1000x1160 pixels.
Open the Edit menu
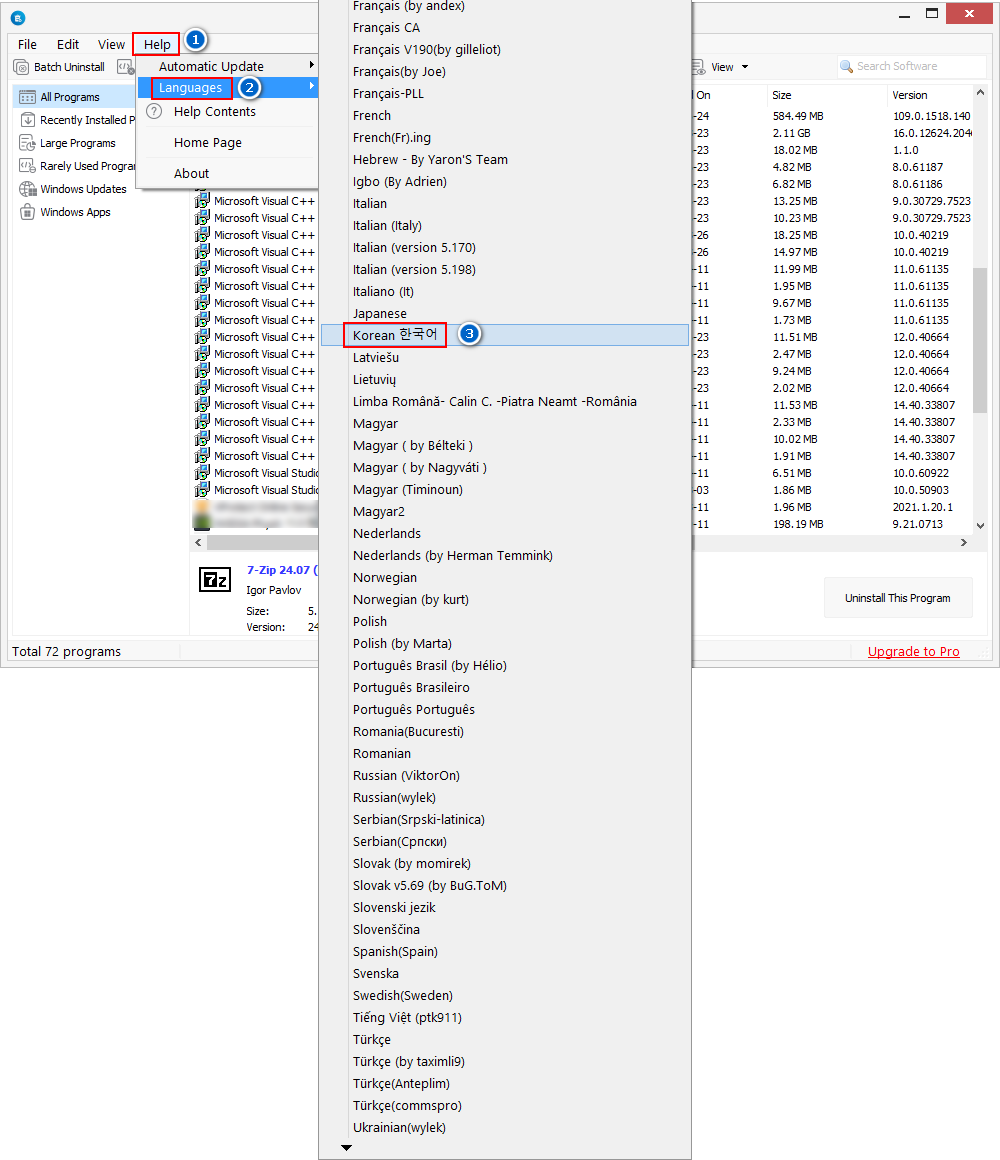coord(68,44)
